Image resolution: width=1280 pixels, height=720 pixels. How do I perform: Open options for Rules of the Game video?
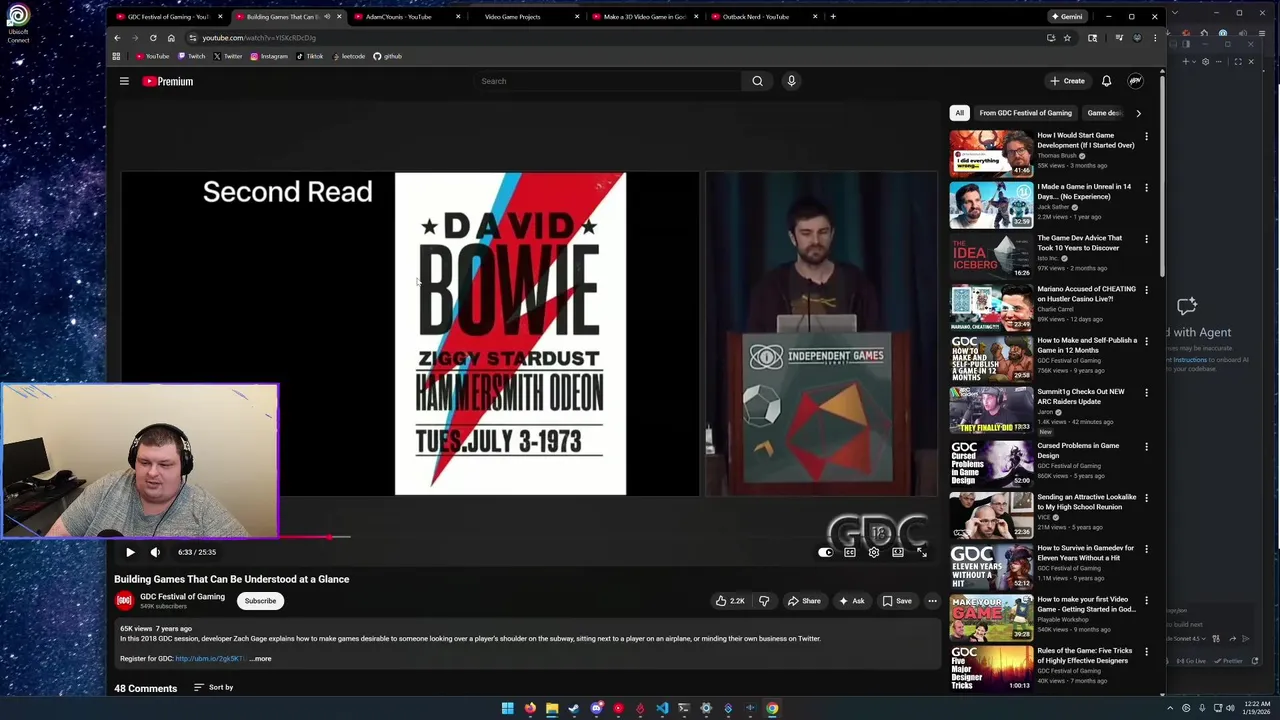pos(1146,651)
